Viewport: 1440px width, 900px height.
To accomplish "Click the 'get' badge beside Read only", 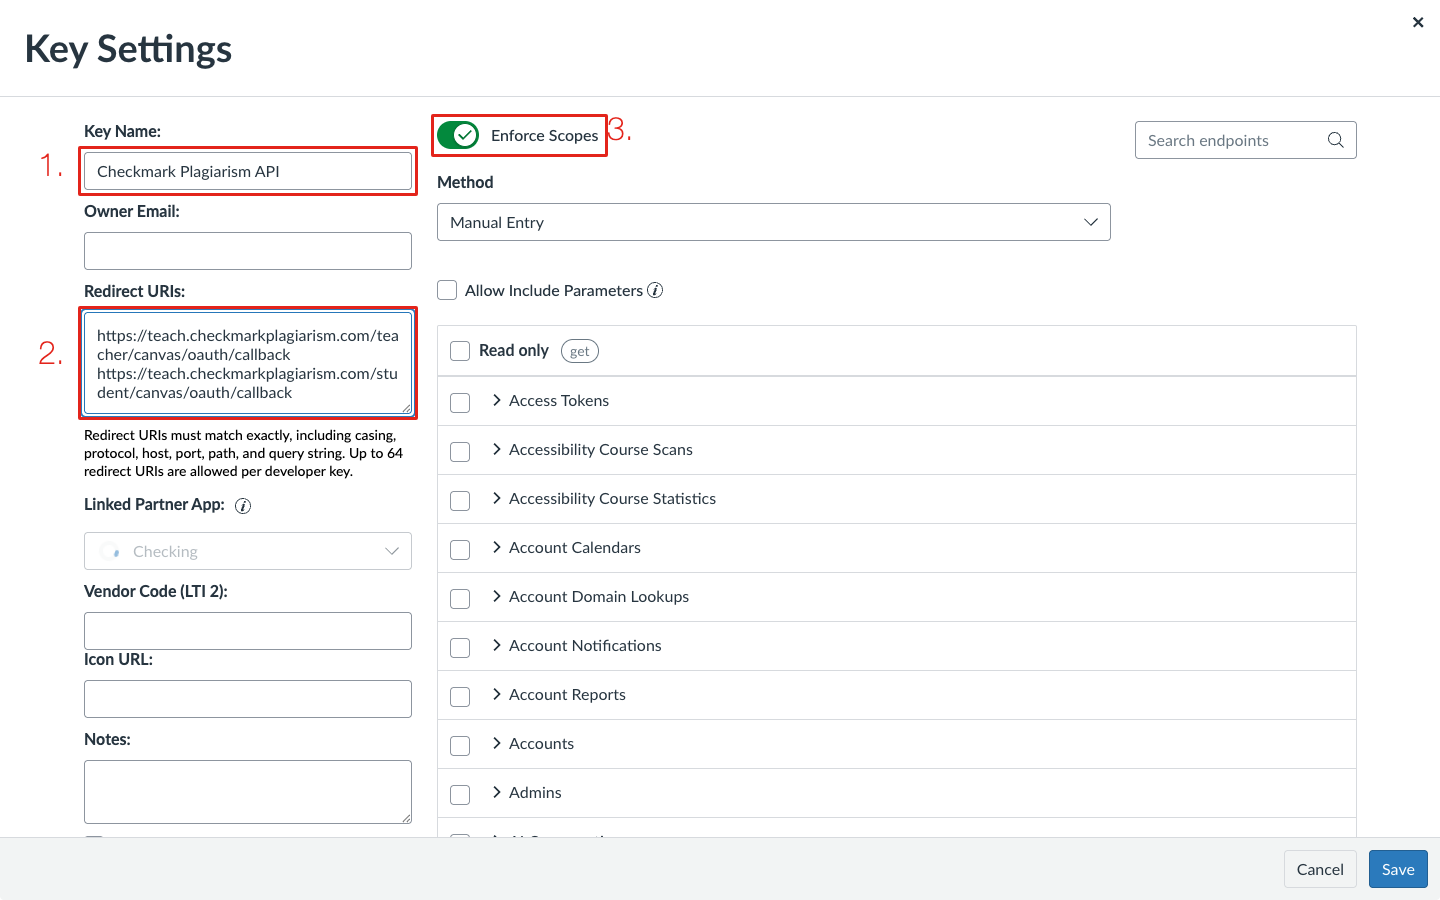I will (x=580, y=351).
